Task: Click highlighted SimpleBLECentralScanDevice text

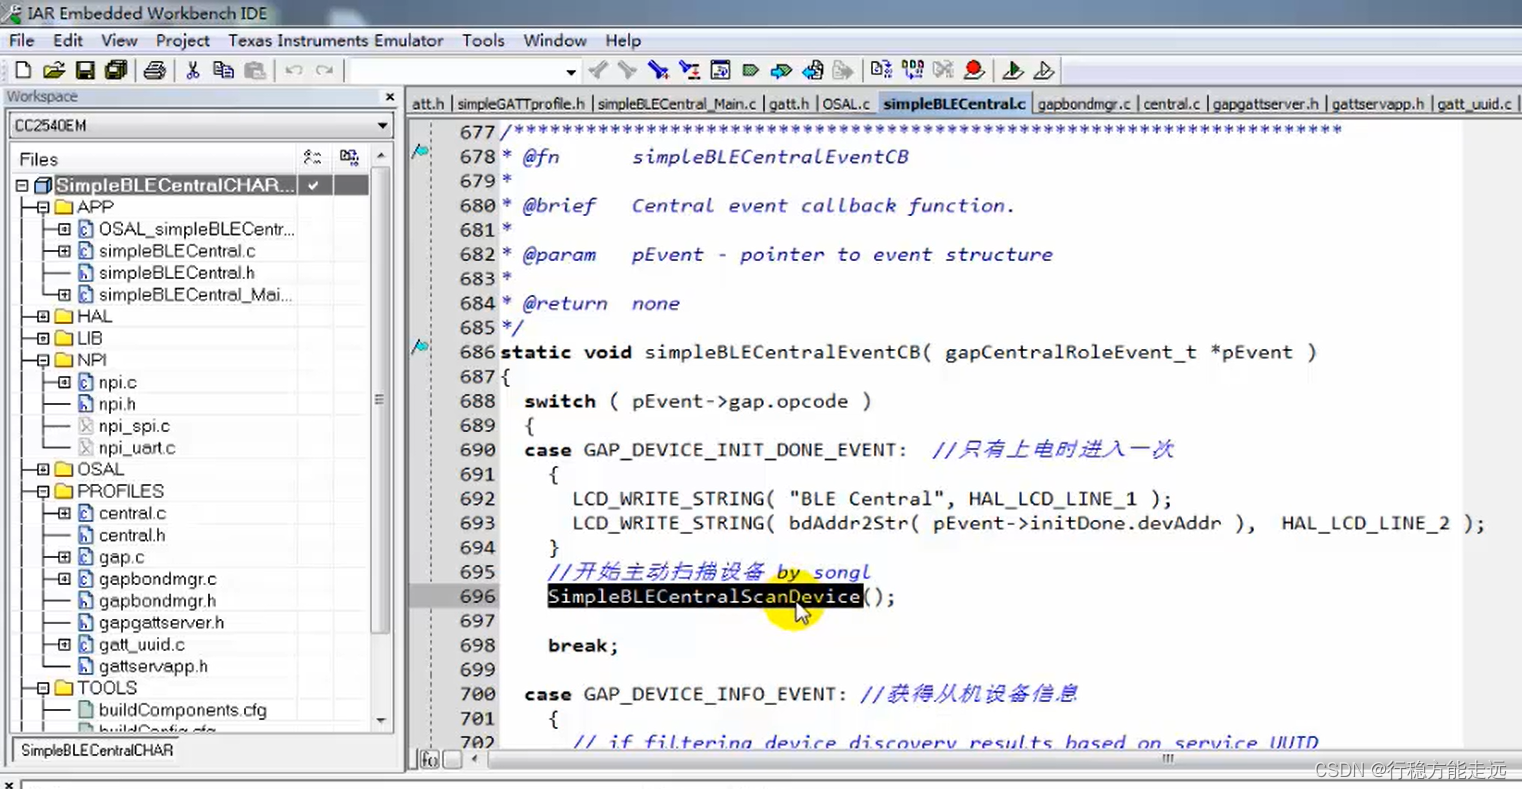Action: [x=704, y=597]
